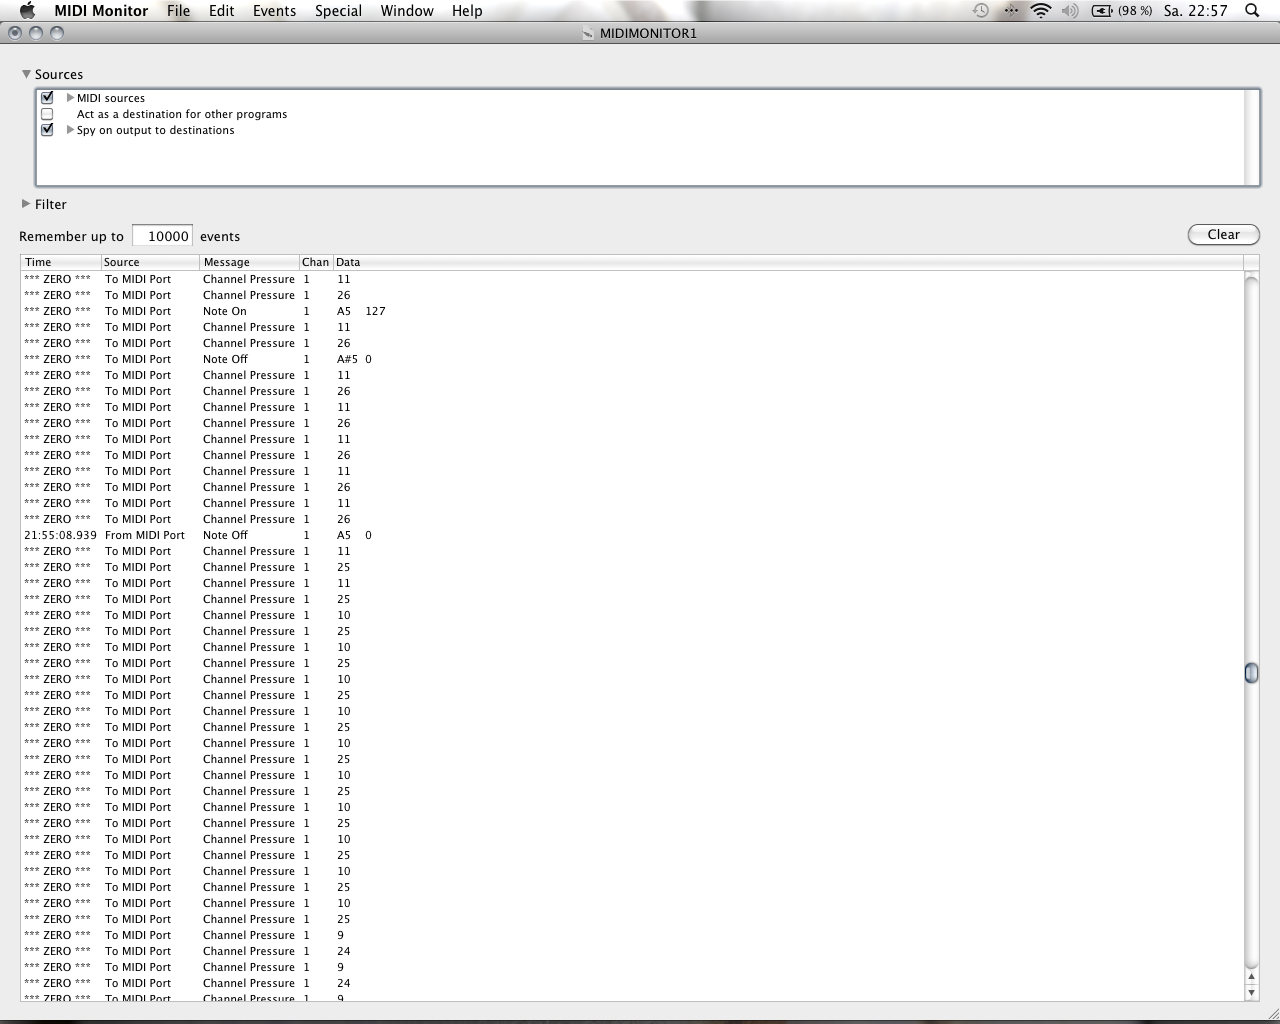Click the Time column header
1280x1024 pixels.
point(61,262)
